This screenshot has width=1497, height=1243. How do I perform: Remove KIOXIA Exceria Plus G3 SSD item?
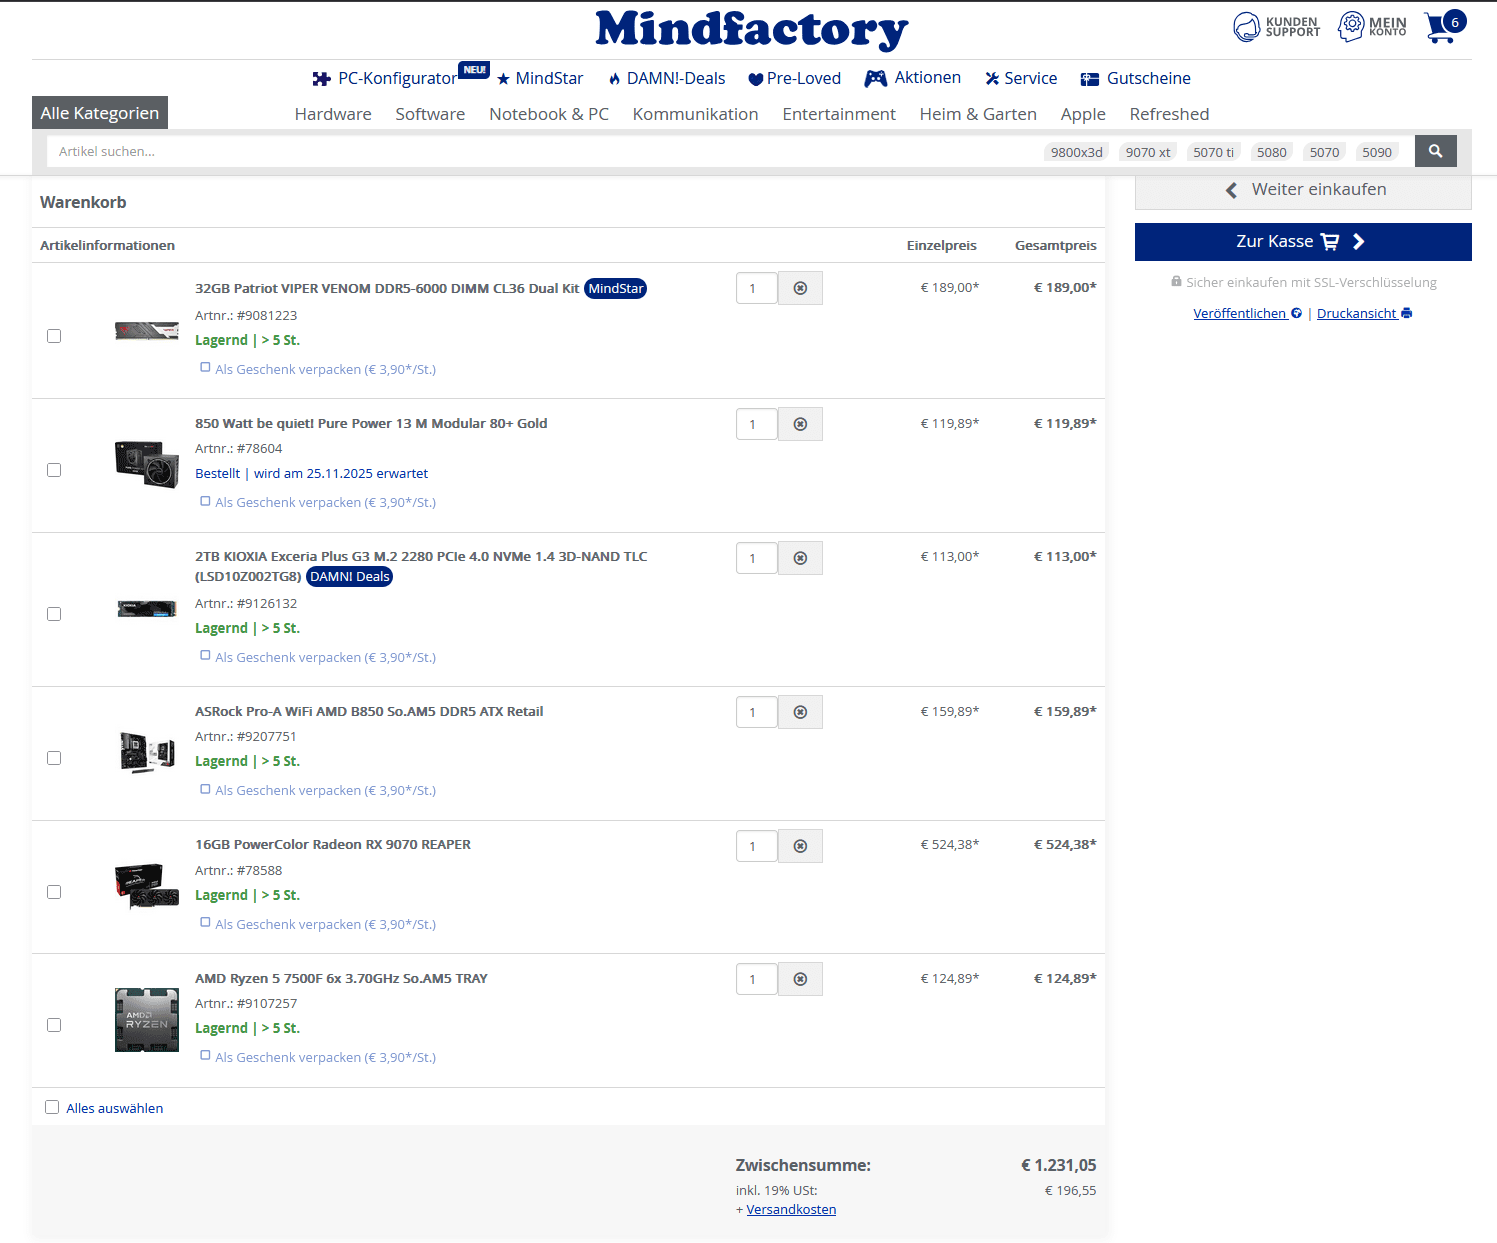point(800,558)
